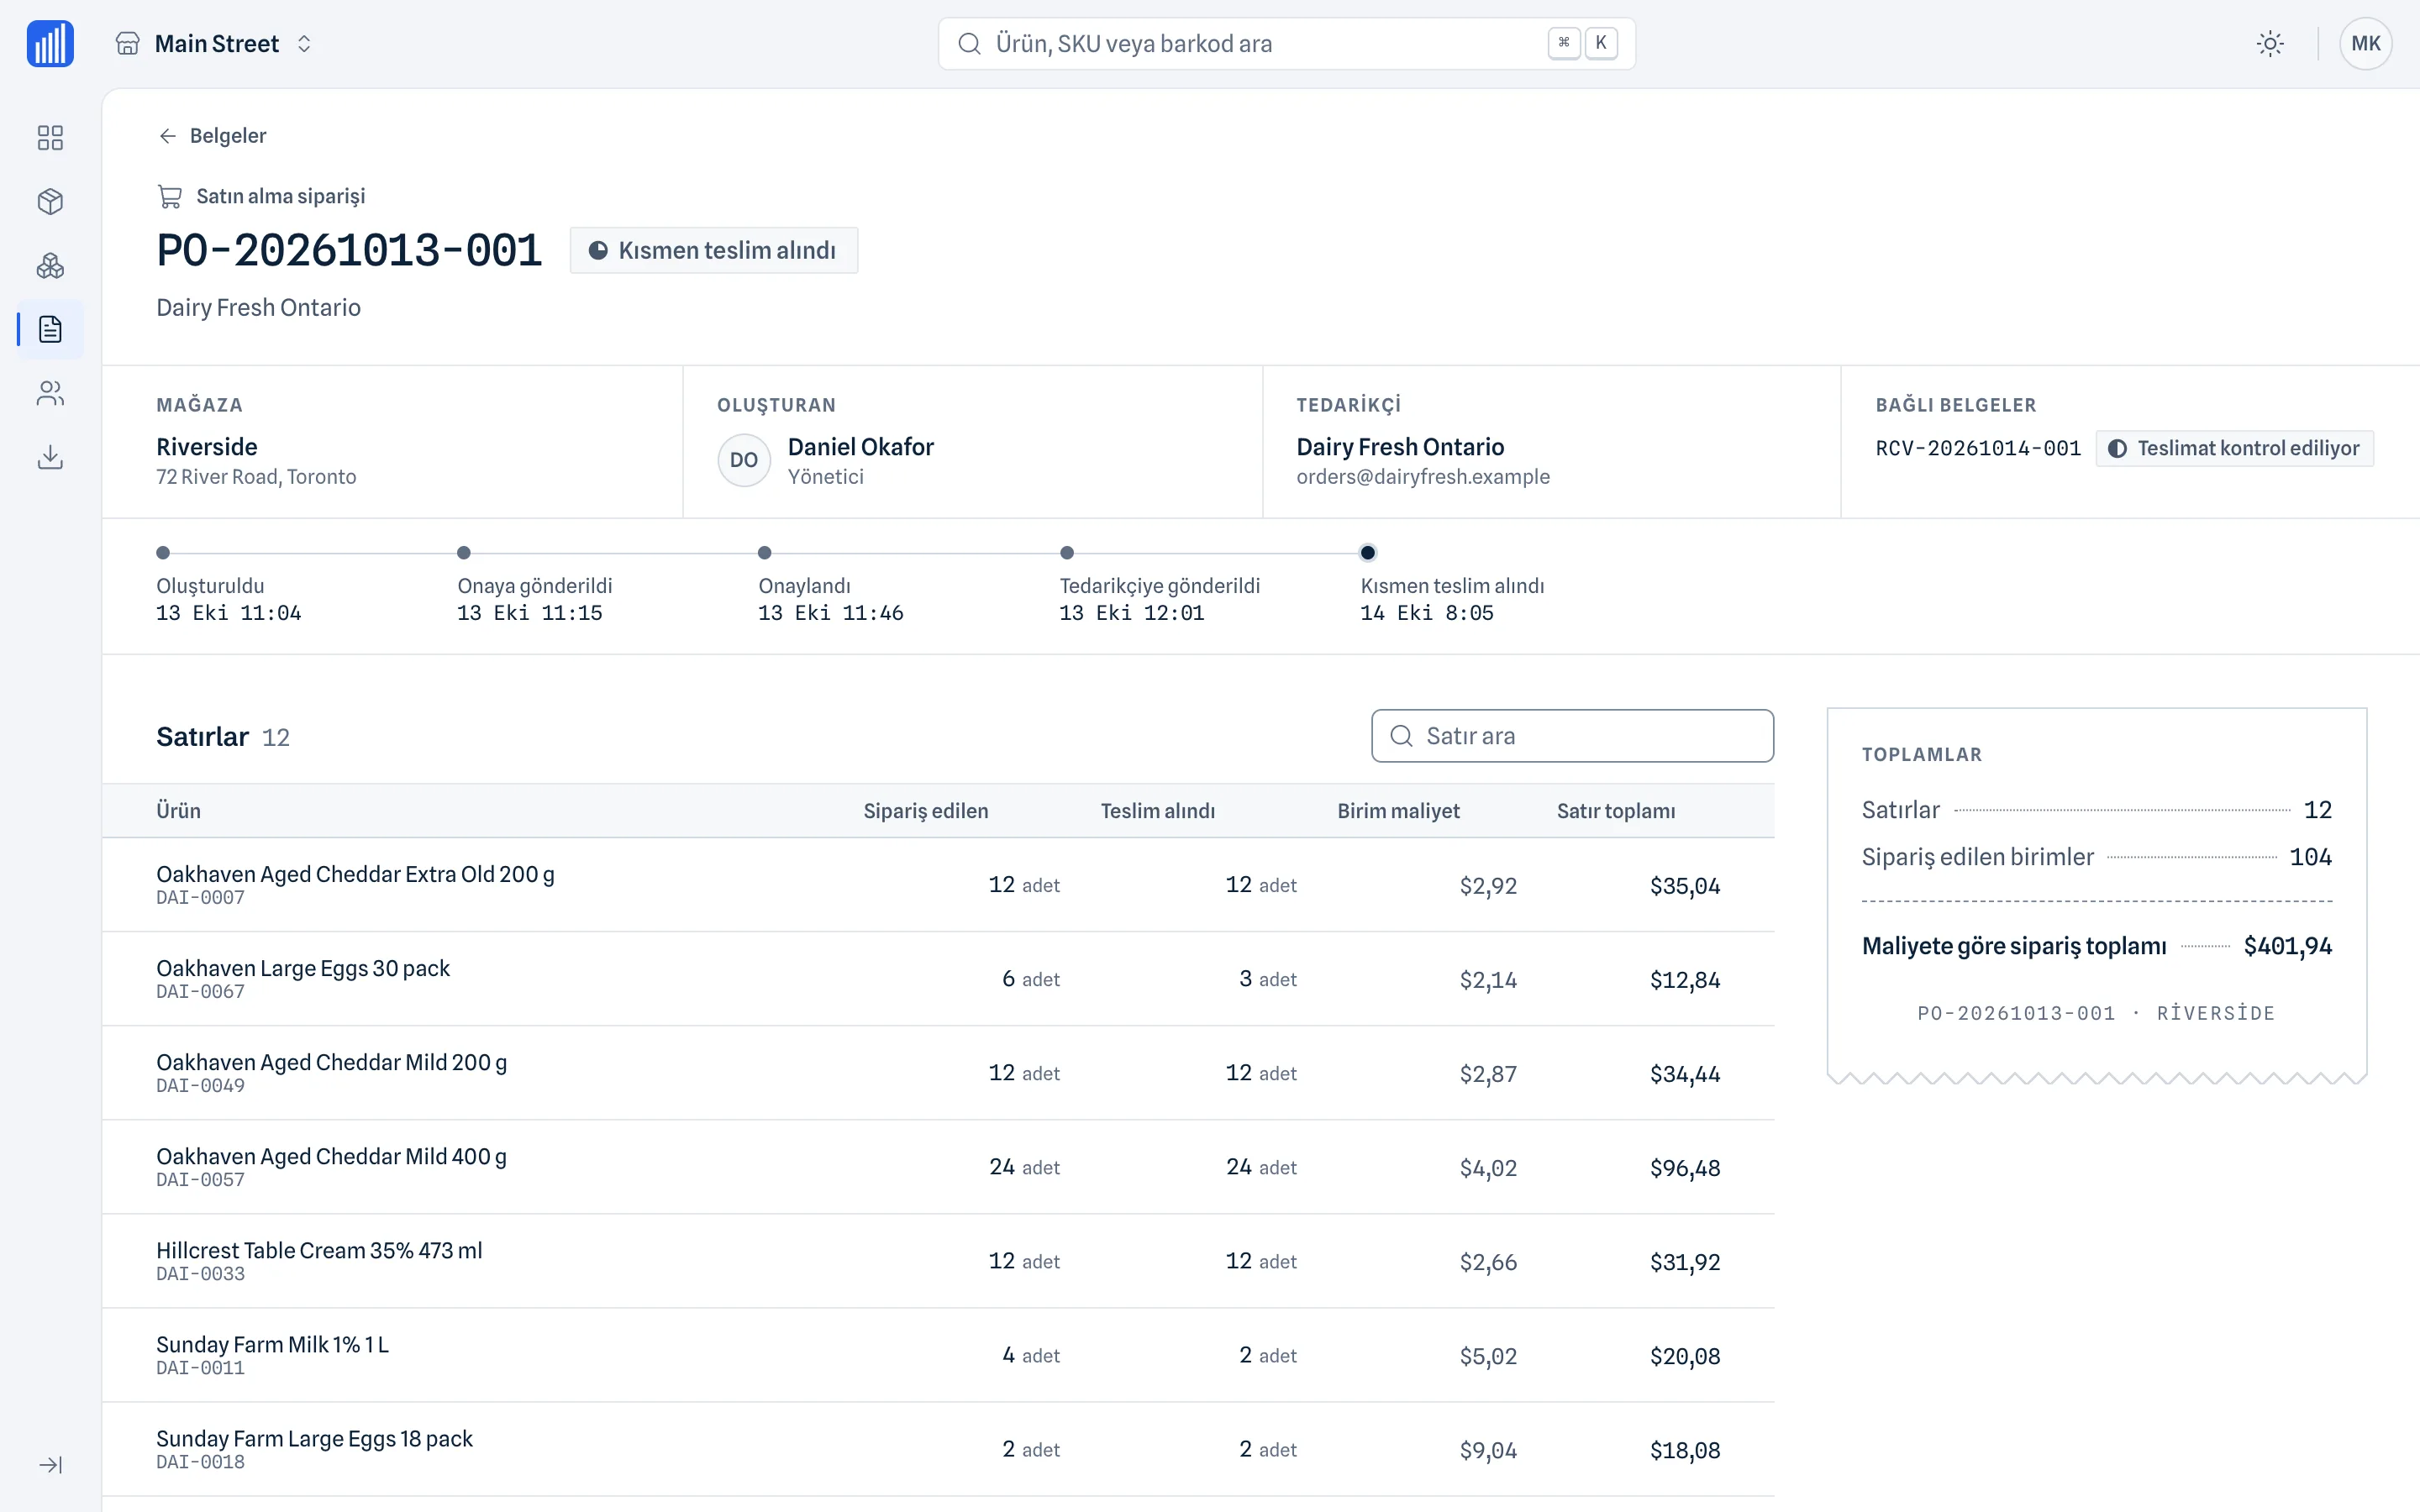Toggle the light/dark theme sun icon
The height and width of the screenshot is (1512, 2420).
click(x=2270, y=44)
